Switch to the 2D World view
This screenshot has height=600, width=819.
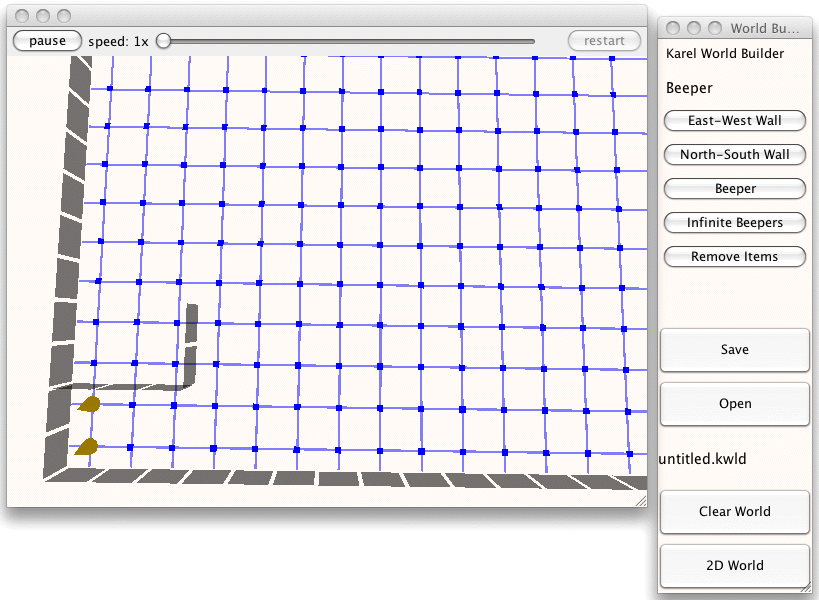(x=734, y=565)
